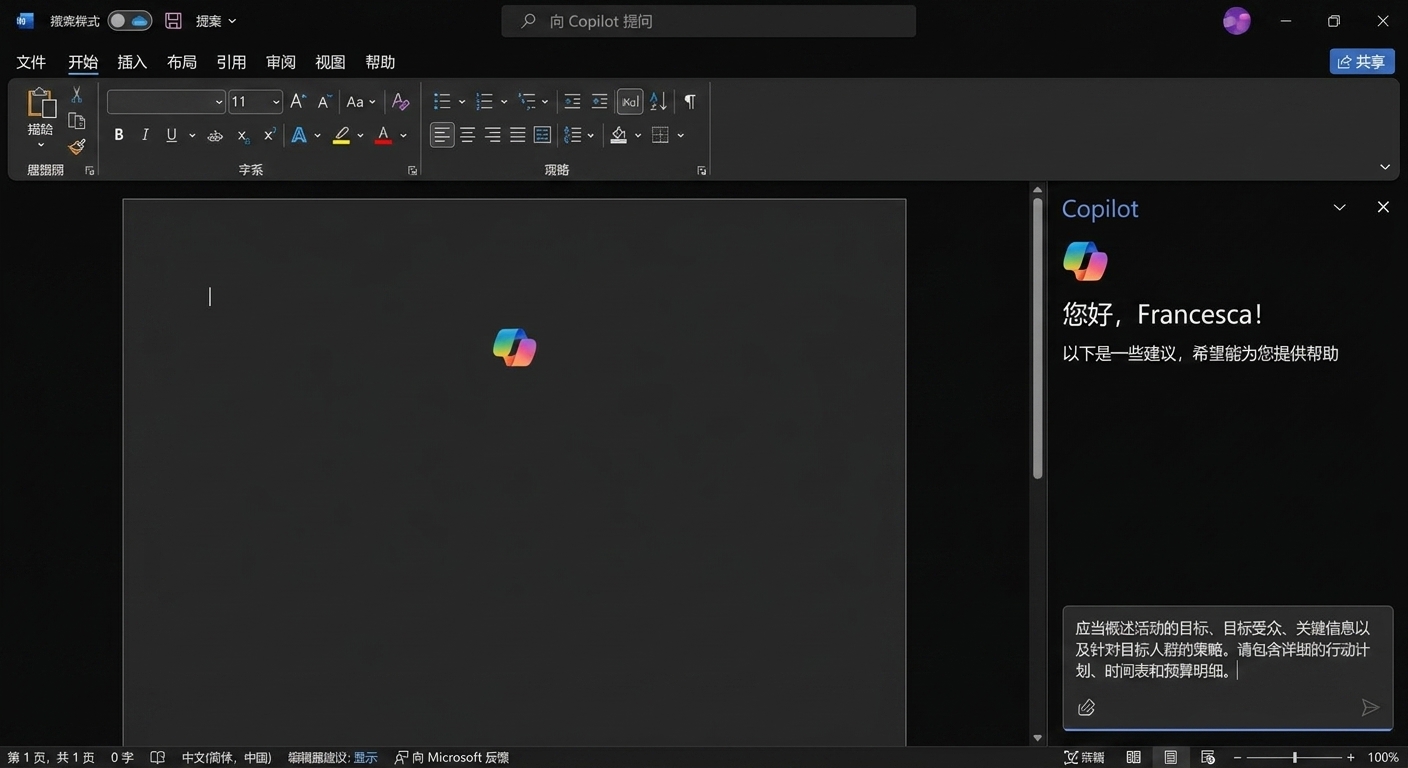Screen dimensions: 1408x768
Task: Click the 向 Copilot 提问 search box
Action: point(708,21)
